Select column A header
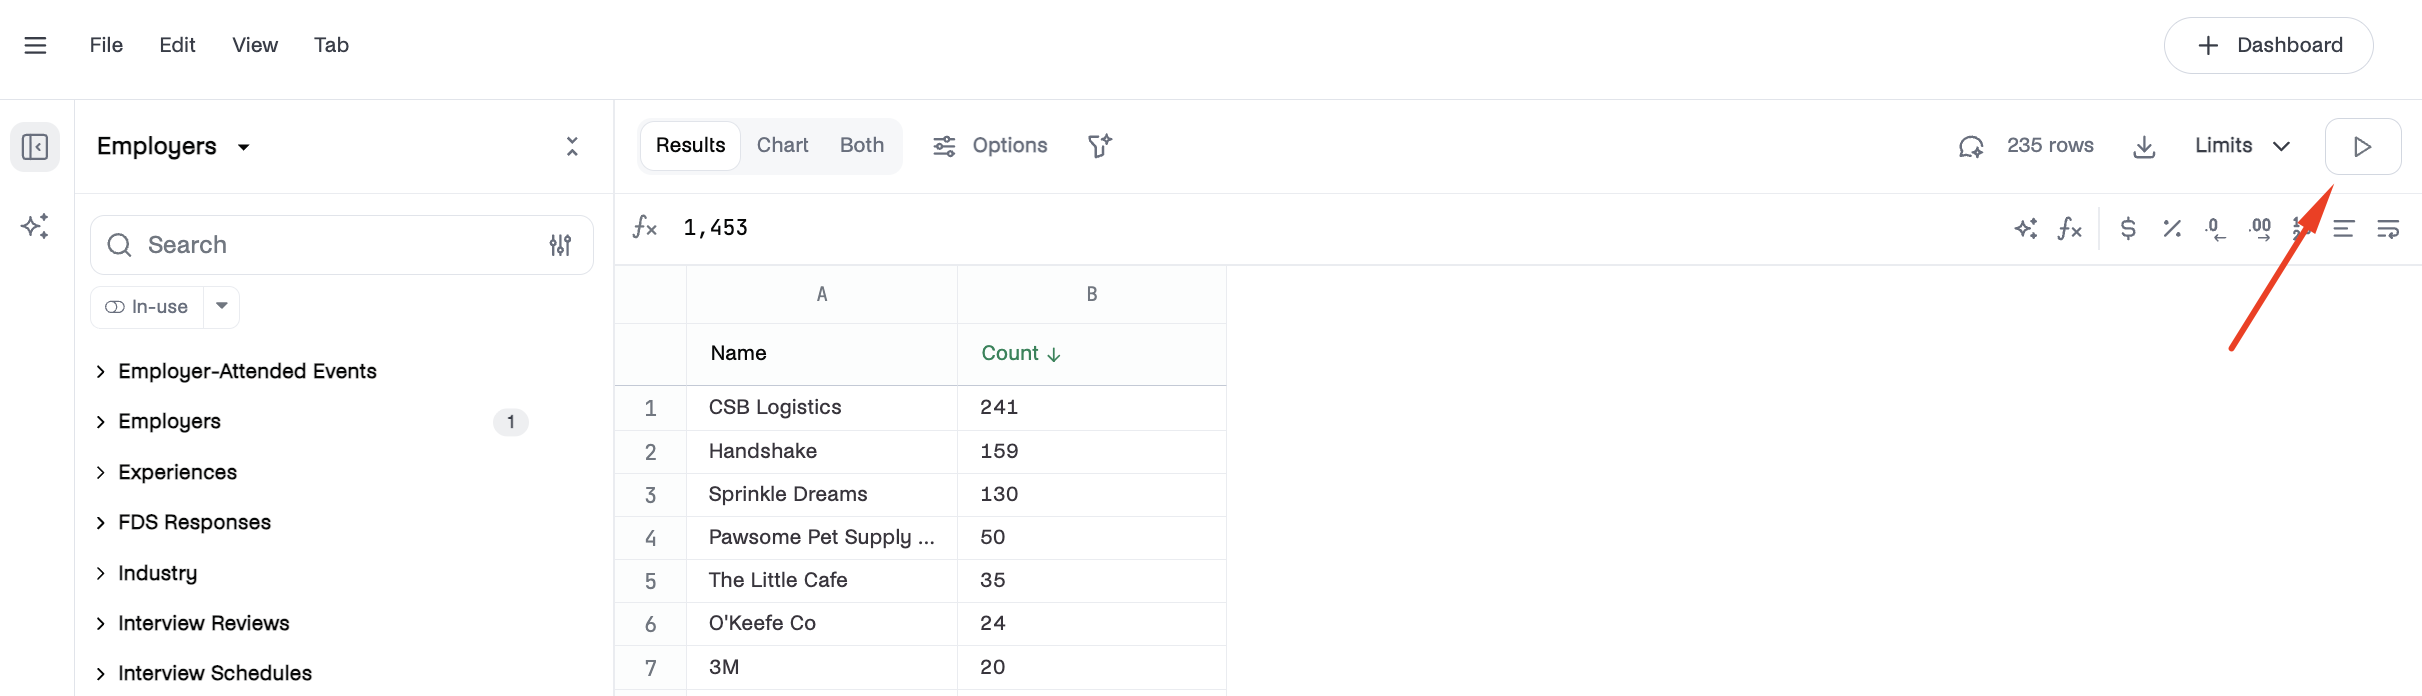 822,294
